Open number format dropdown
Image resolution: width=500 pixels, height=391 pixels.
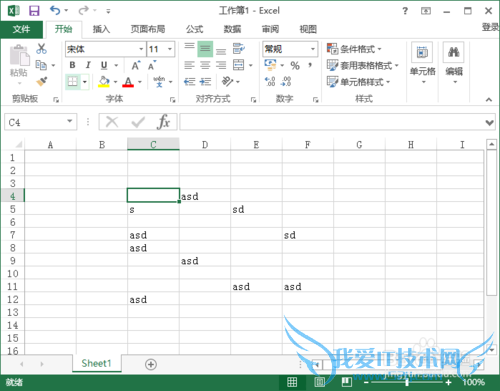coord(313,49)
